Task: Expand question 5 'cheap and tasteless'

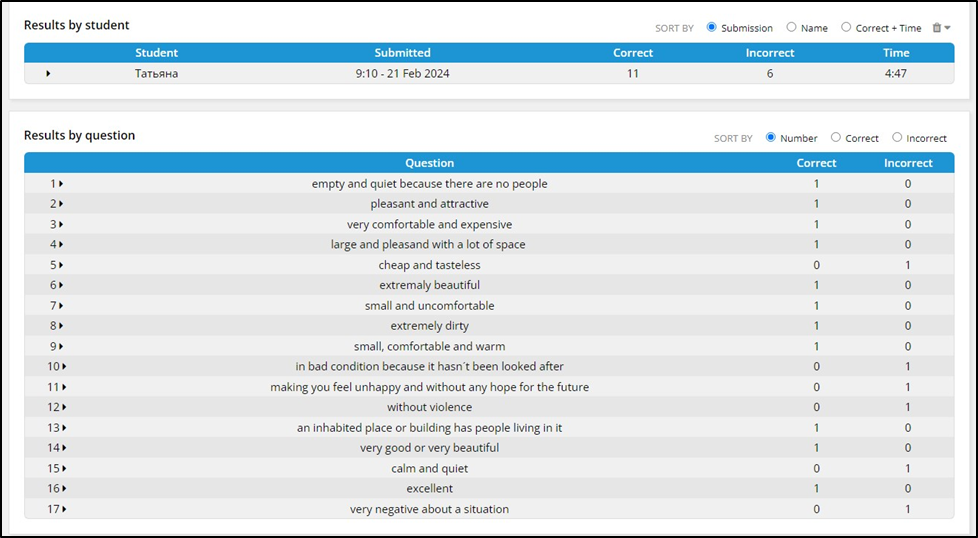Action: coord(61,265)
